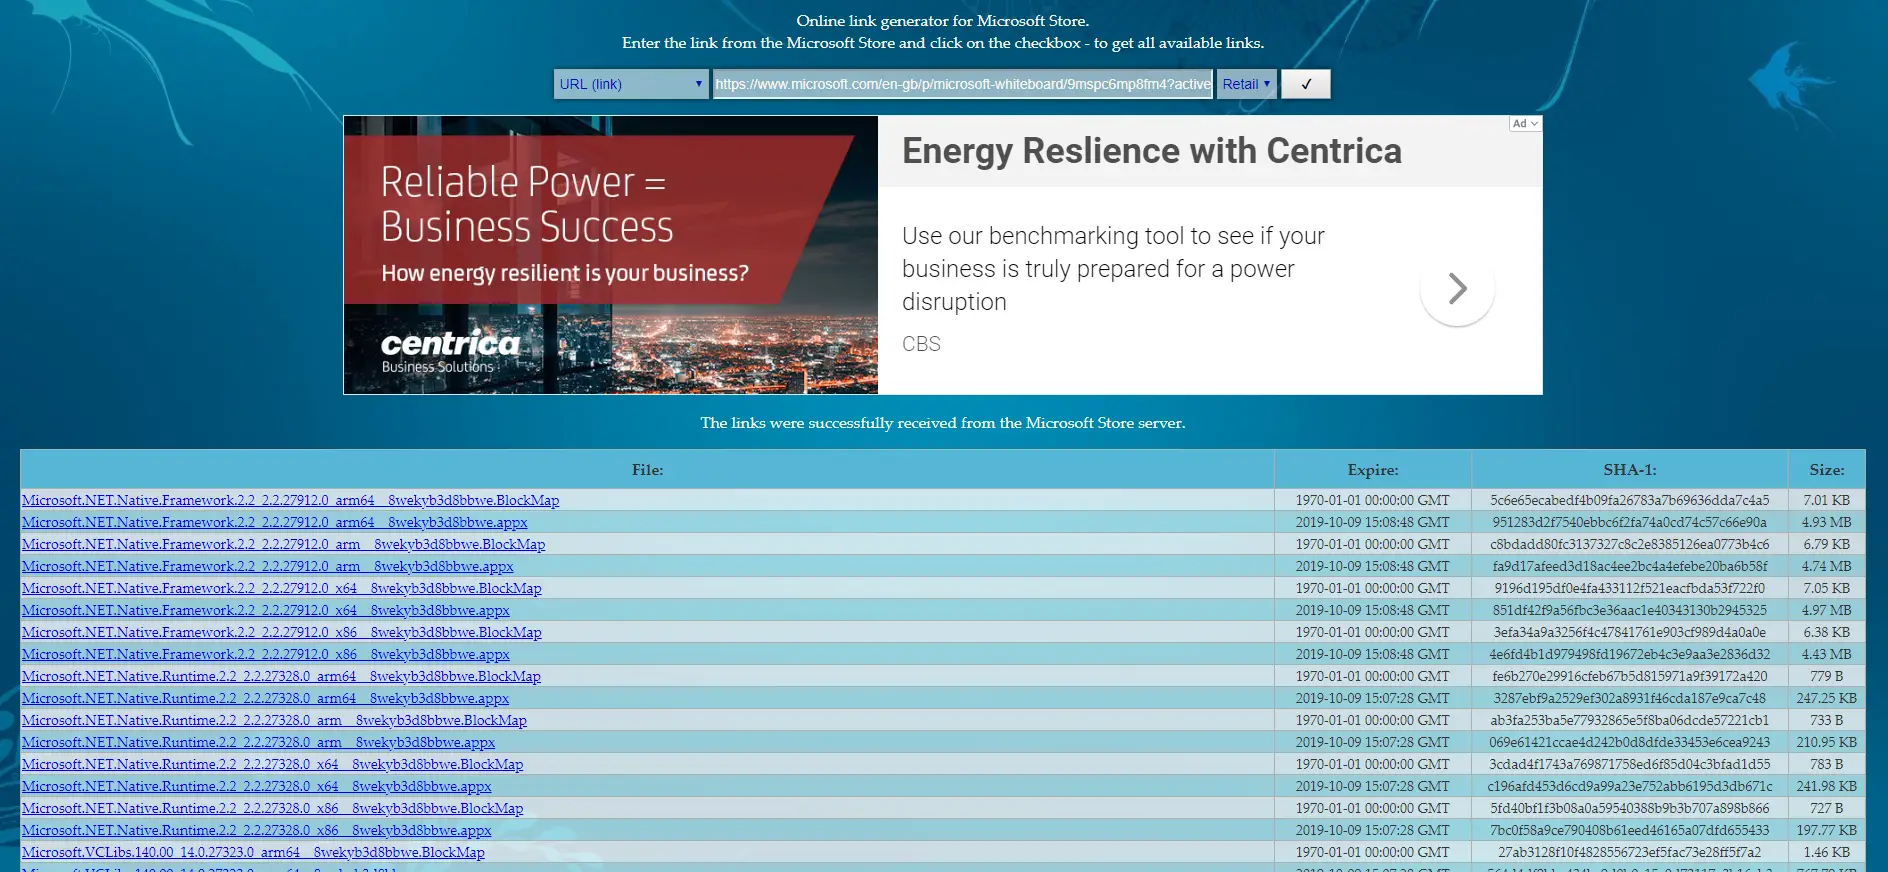Open the Retail ring dropdown
Viewport: 1888px width, 872px height.
(1246, 84)
